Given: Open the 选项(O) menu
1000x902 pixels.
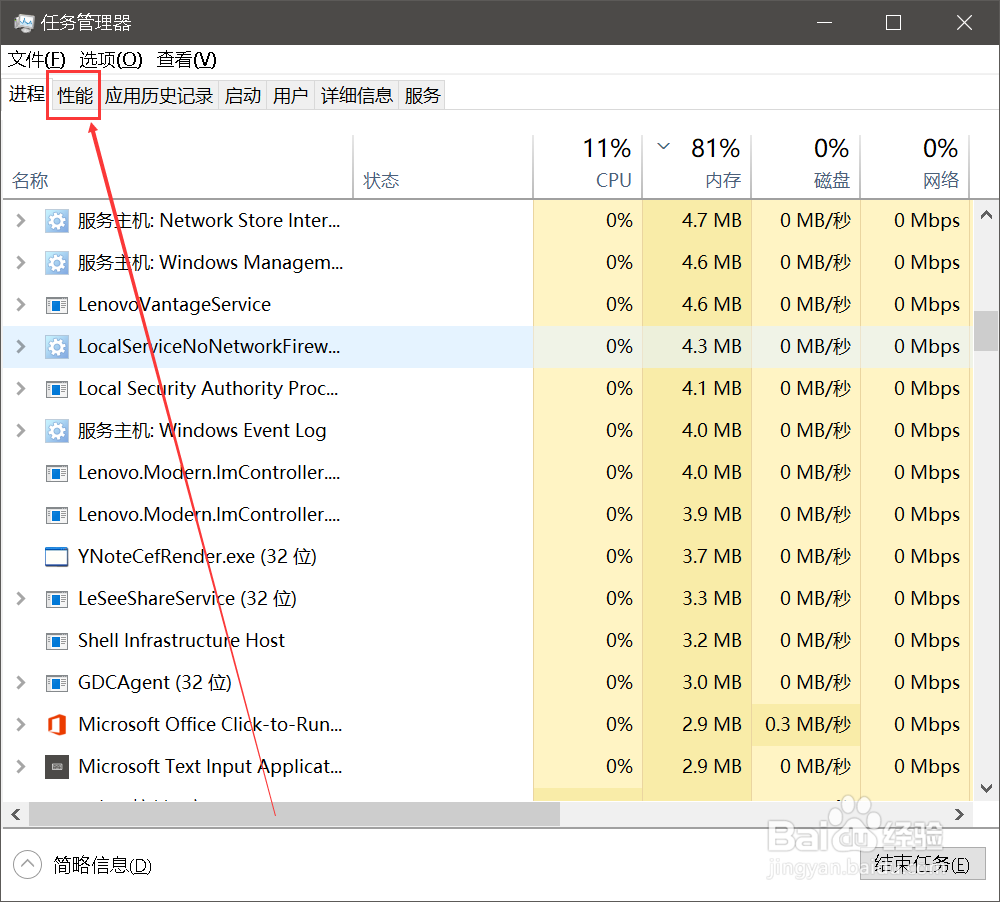Looking at the screenshot, I should click(x=110, y=60).
